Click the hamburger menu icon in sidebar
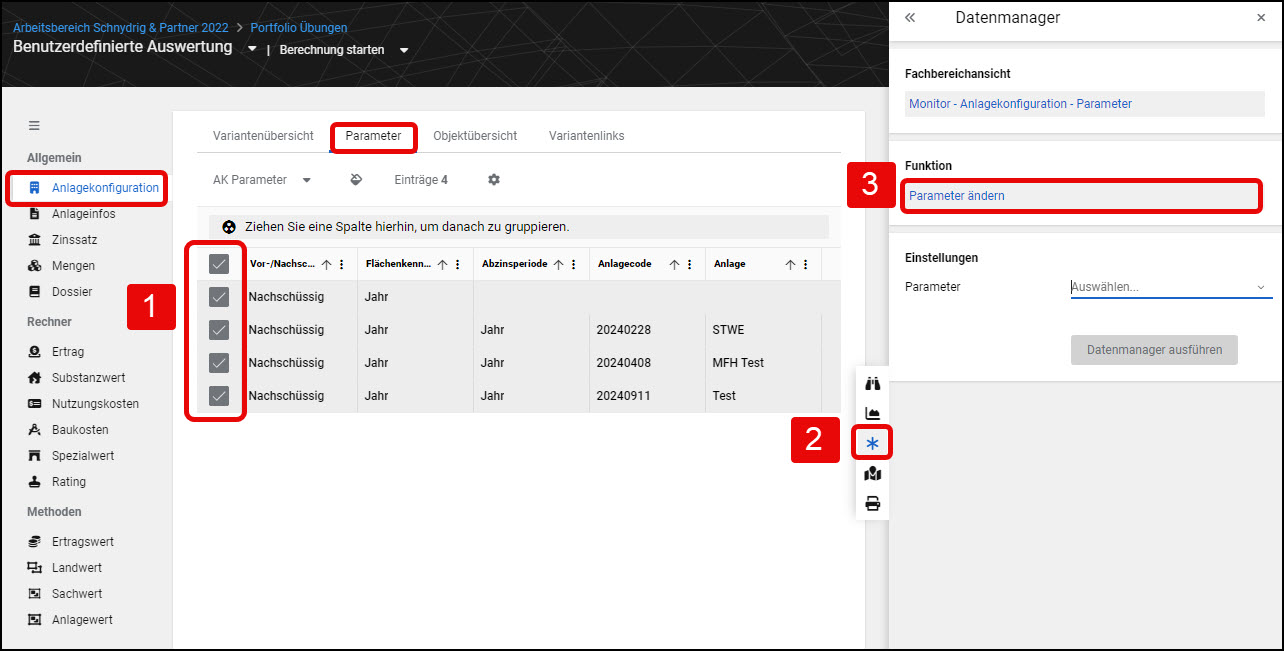The image size is (1284, 651). 34,126
